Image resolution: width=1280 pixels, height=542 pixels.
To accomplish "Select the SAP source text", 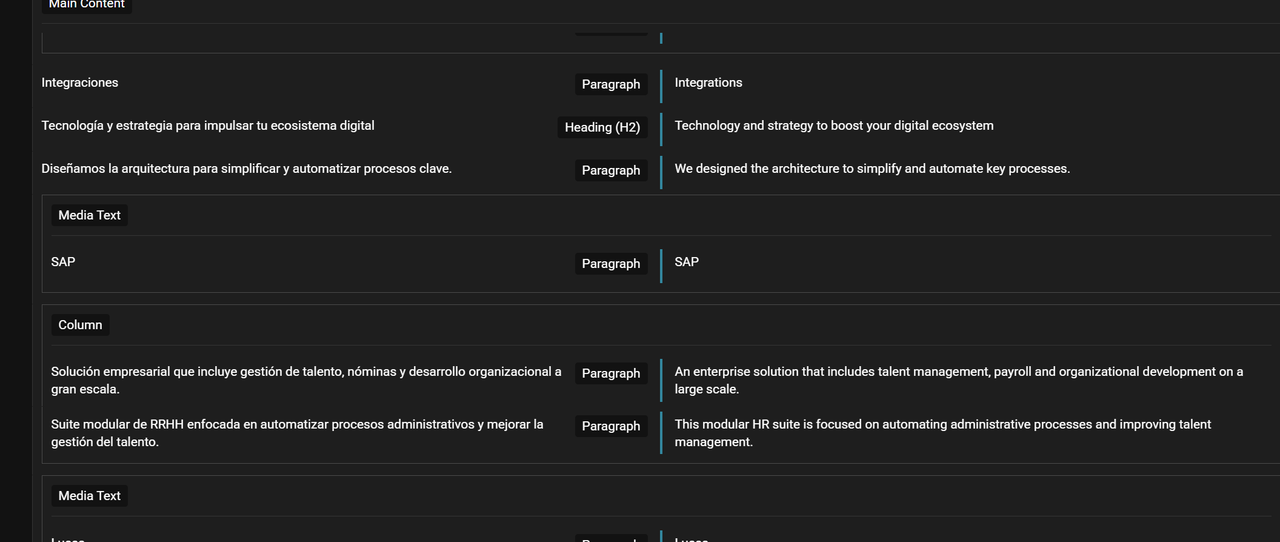I will point(63,262).
